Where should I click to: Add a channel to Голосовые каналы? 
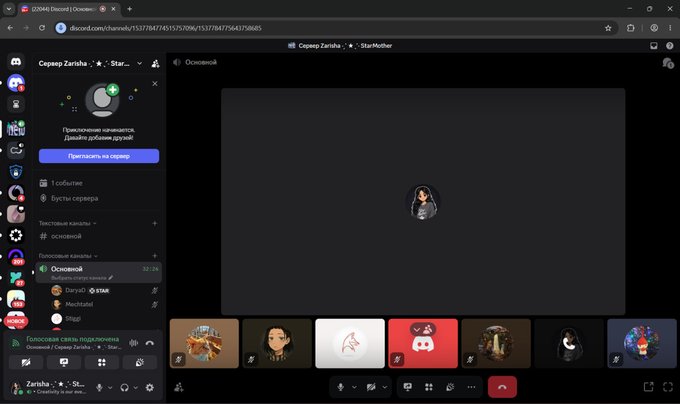[x=154, y=256]
